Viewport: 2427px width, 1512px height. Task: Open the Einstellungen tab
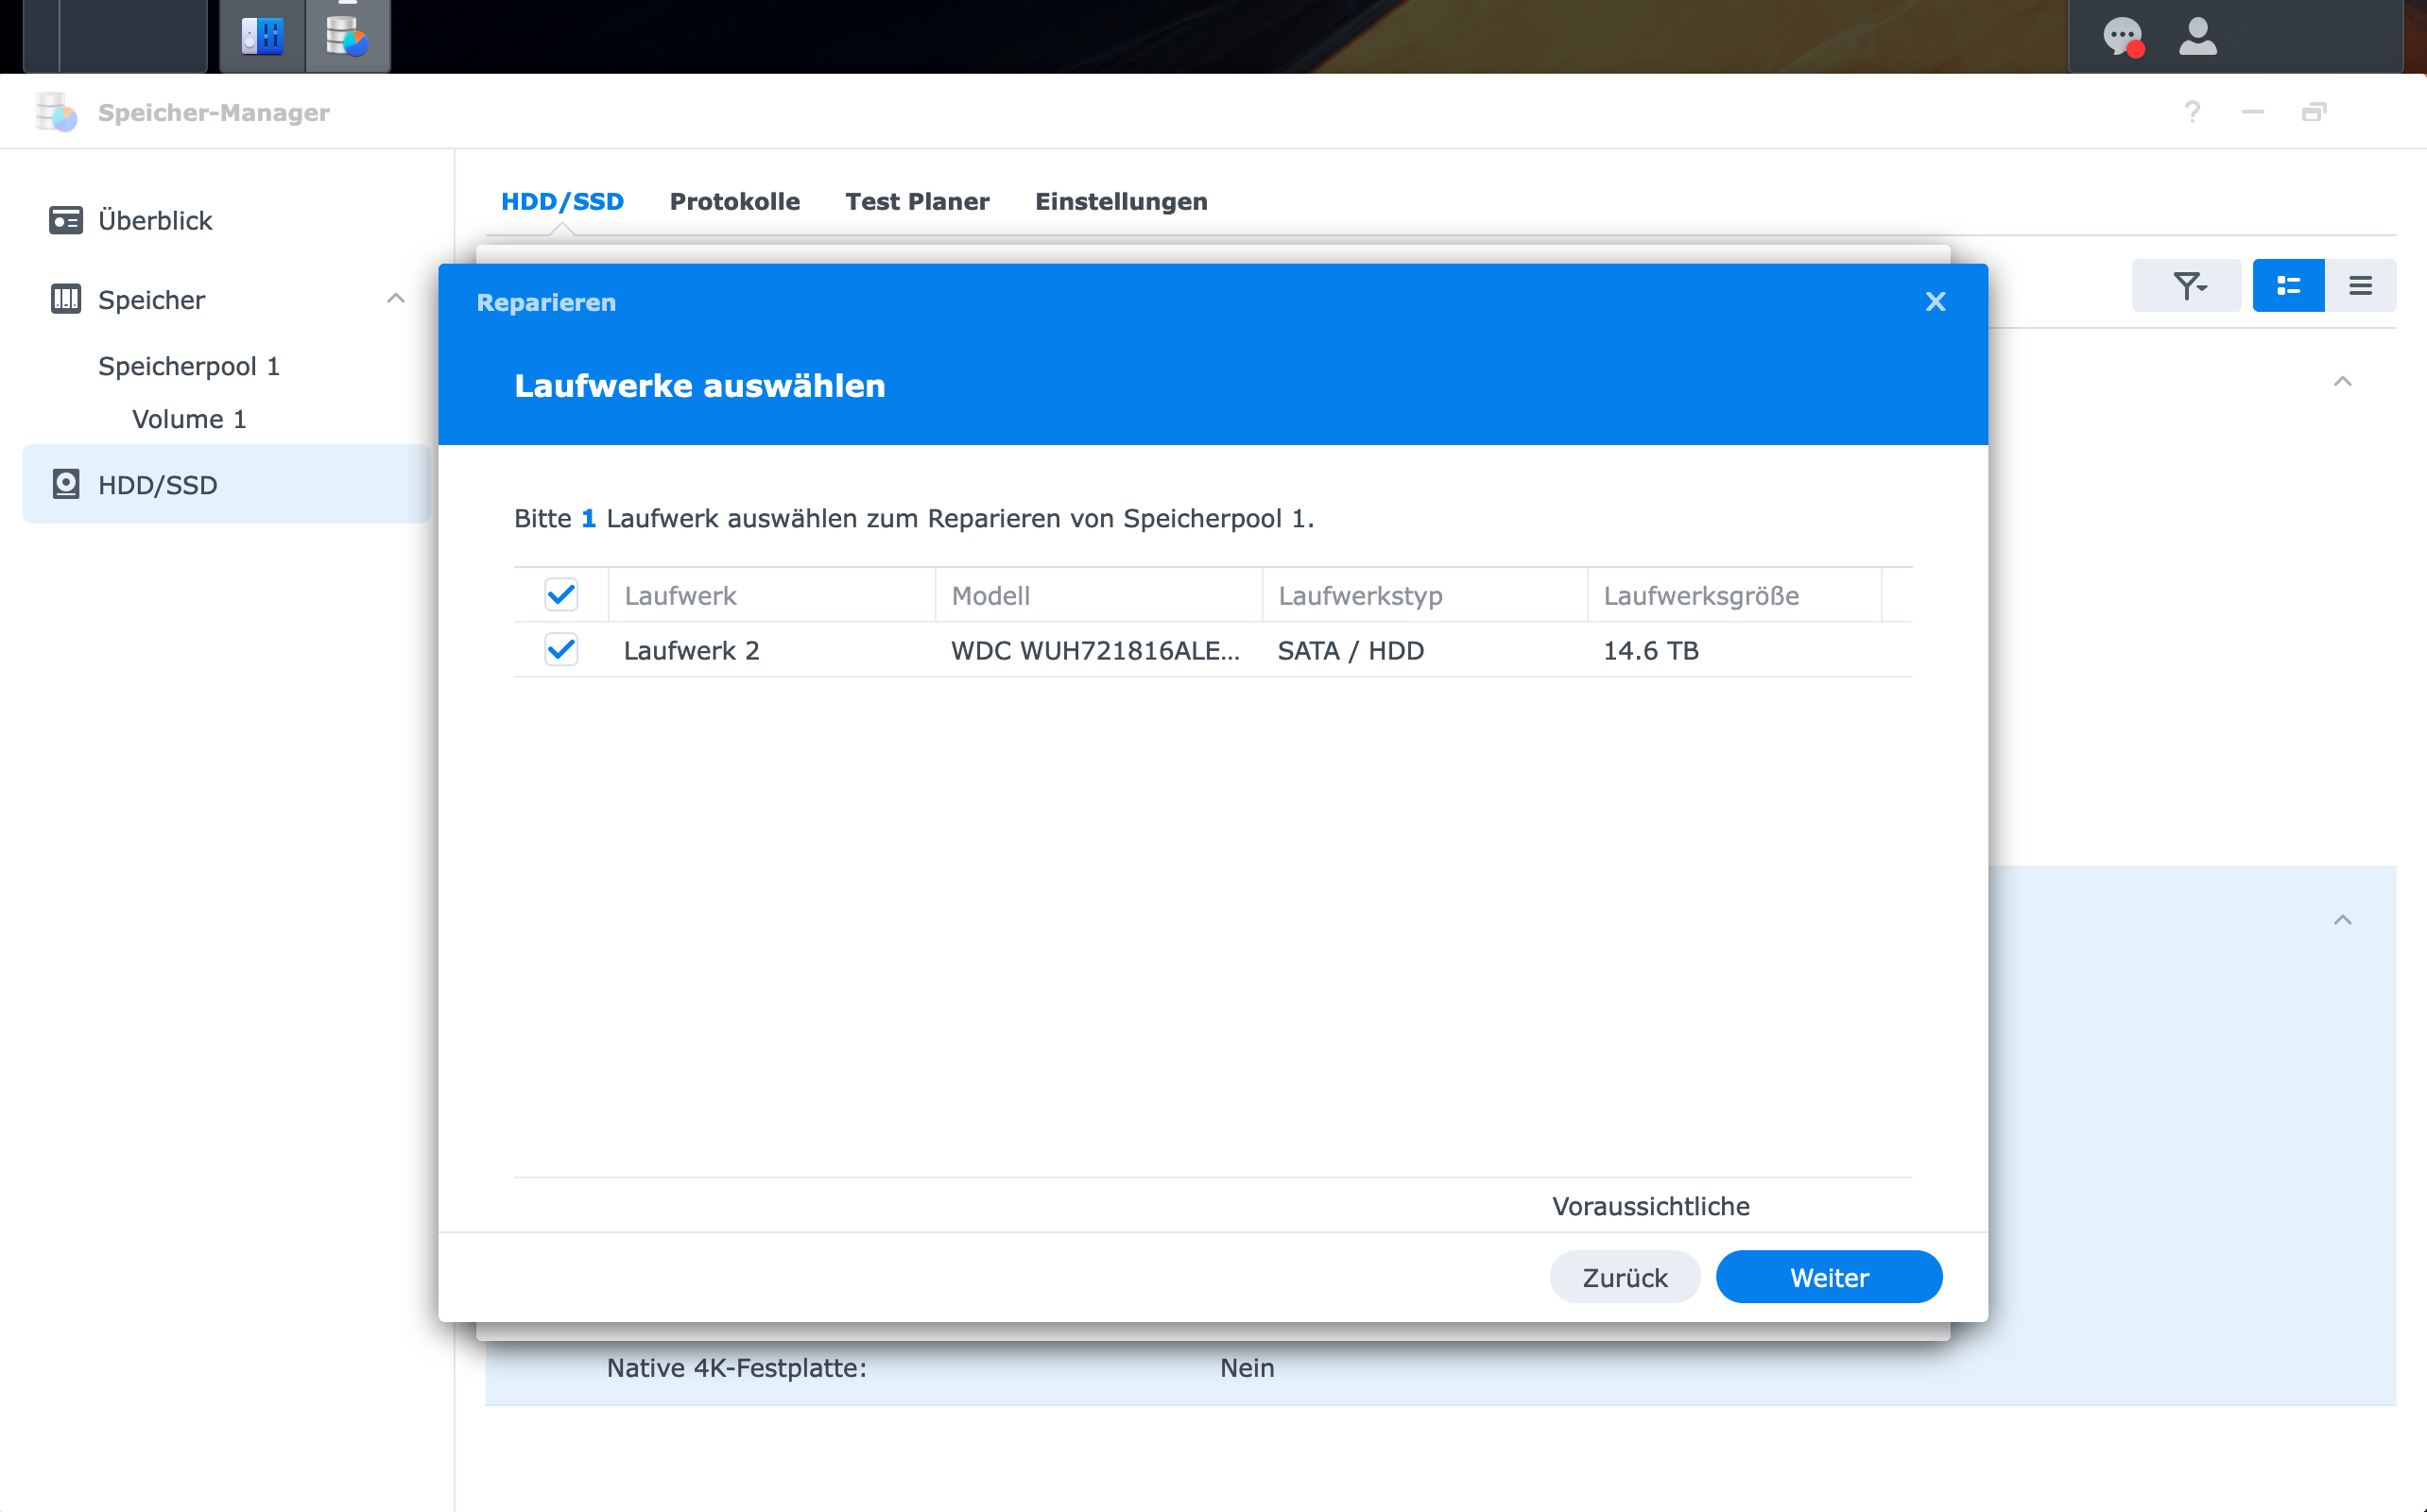pyautogui.click(x=1120, y=201)
